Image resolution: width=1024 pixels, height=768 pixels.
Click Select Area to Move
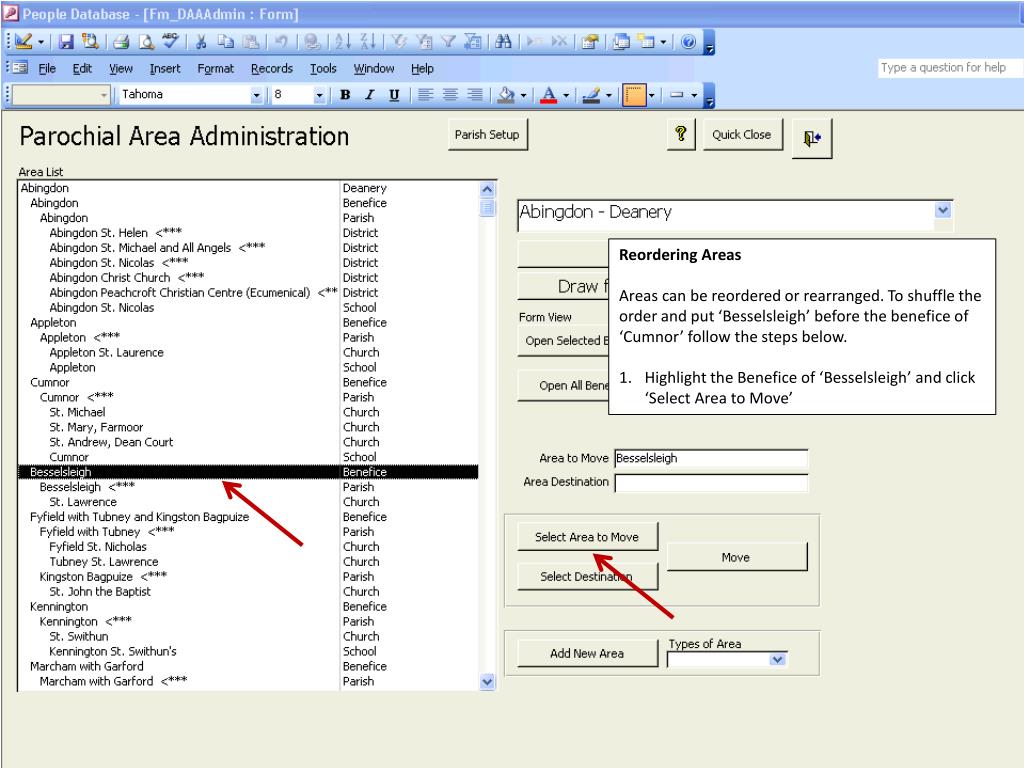click(x=587, y=537)
